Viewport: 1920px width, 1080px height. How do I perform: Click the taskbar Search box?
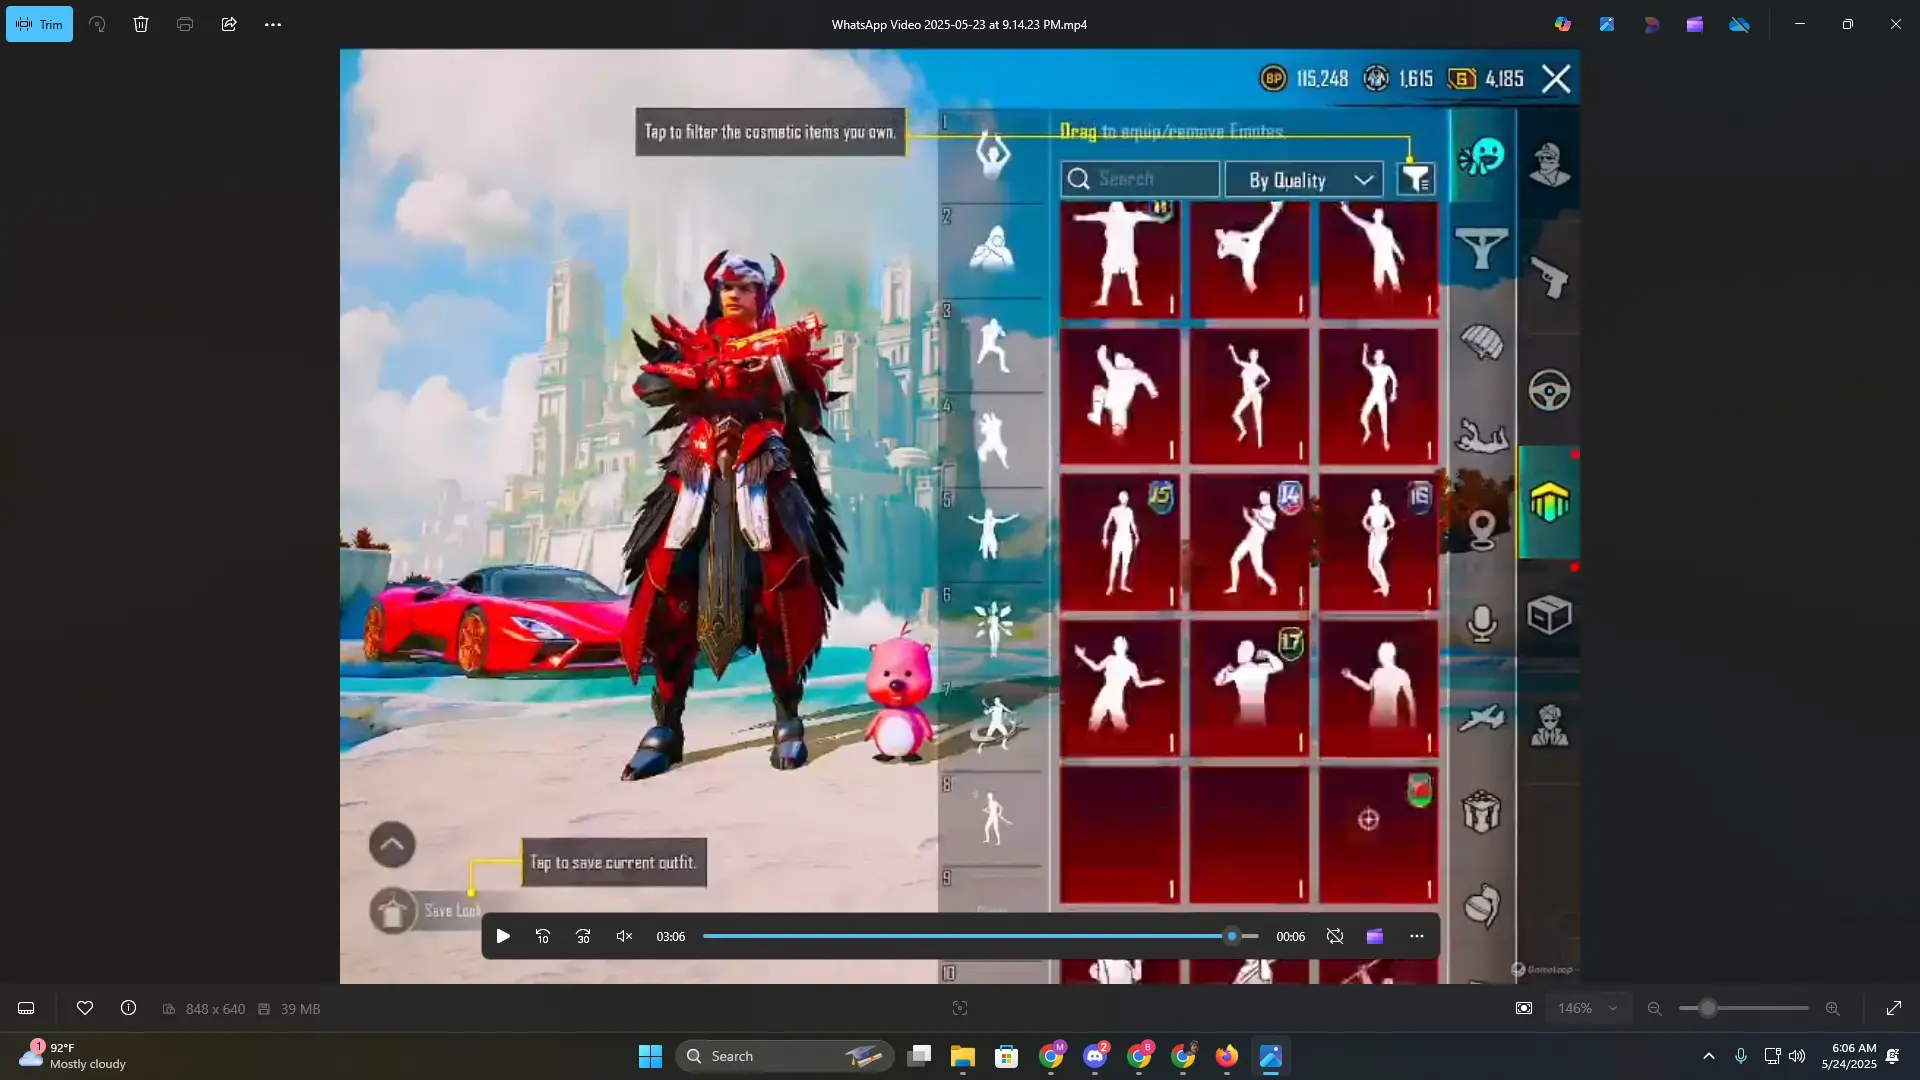[x=785, y=1056]
